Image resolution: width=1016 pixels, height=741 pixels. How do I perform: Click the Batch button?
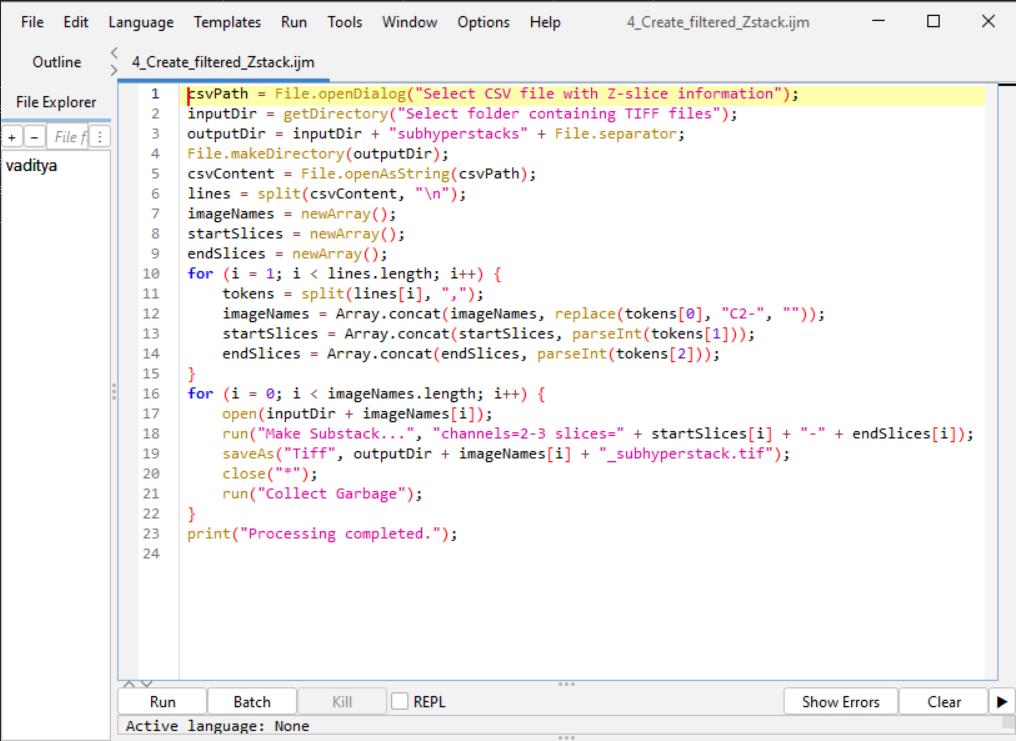252,701
